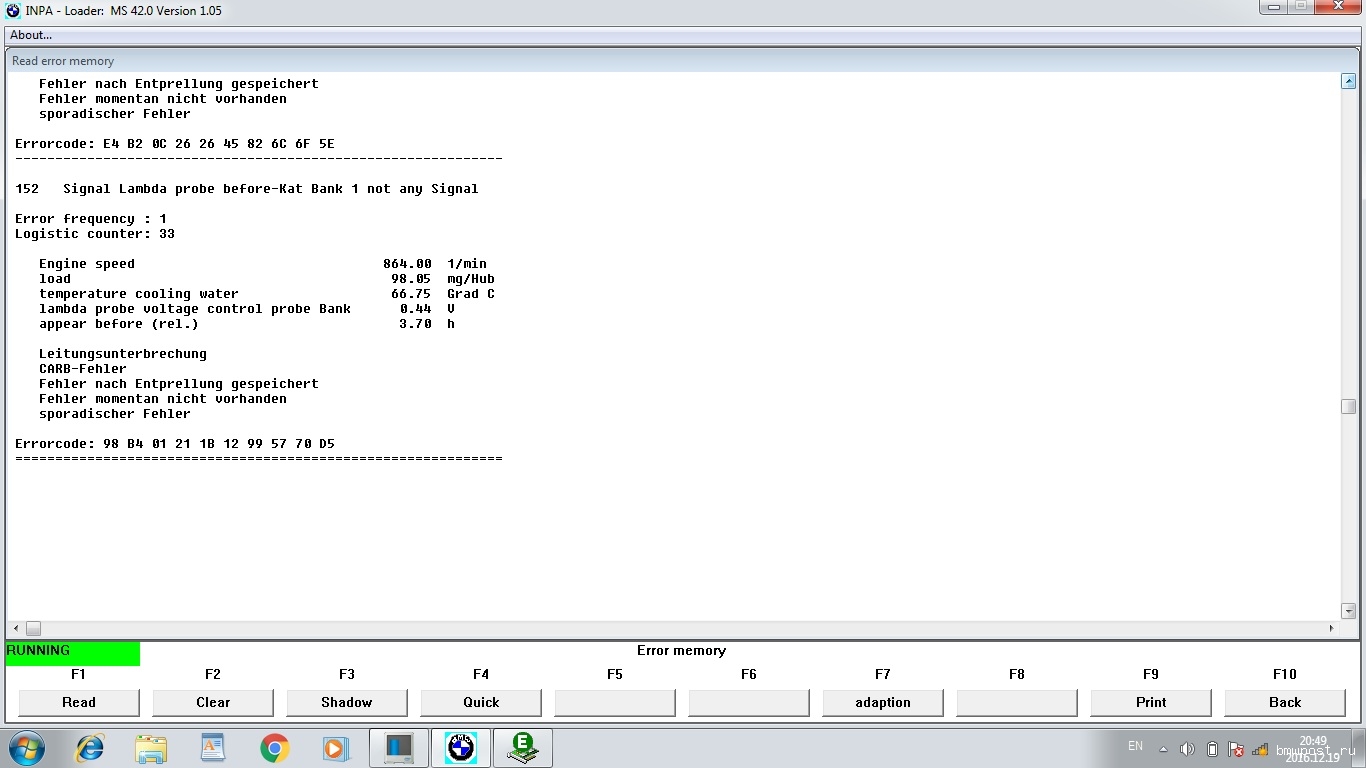Show hidden system tray icons

1163,749
